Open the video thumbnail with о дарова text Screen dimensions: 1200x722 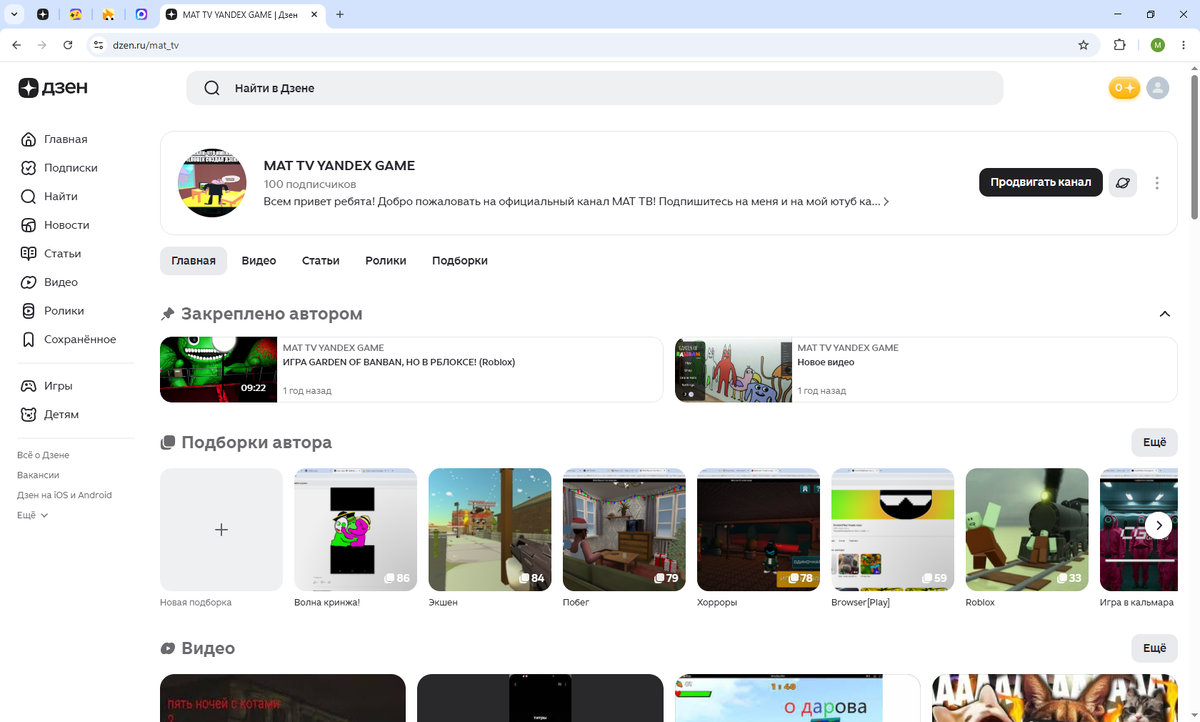click(x=797, y=698)
